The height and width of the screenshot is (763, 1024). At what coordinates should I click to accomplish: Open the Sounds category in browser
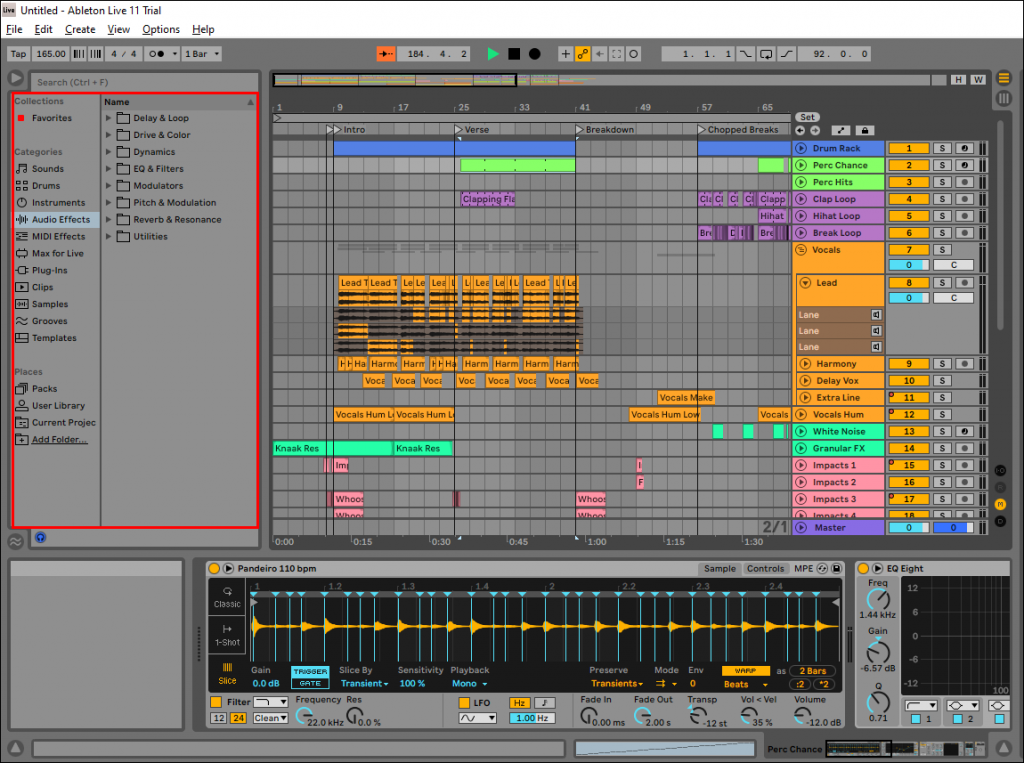coord(48,169)
